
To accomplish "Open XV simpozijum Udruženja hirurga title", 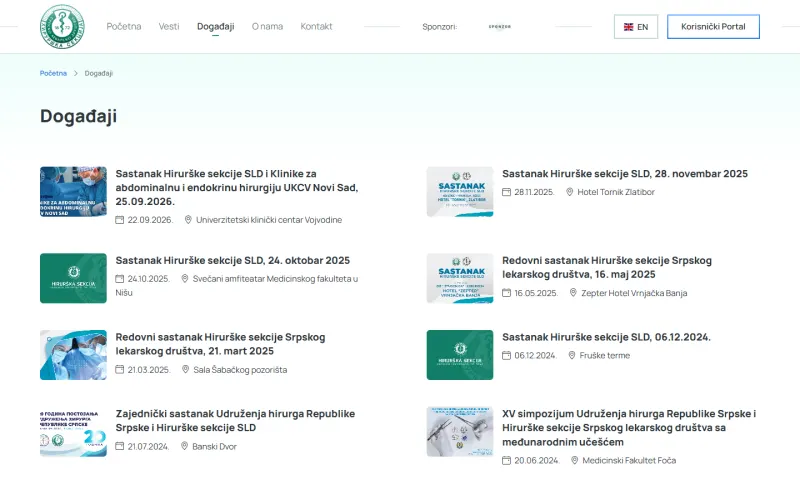I will (629, 428).
